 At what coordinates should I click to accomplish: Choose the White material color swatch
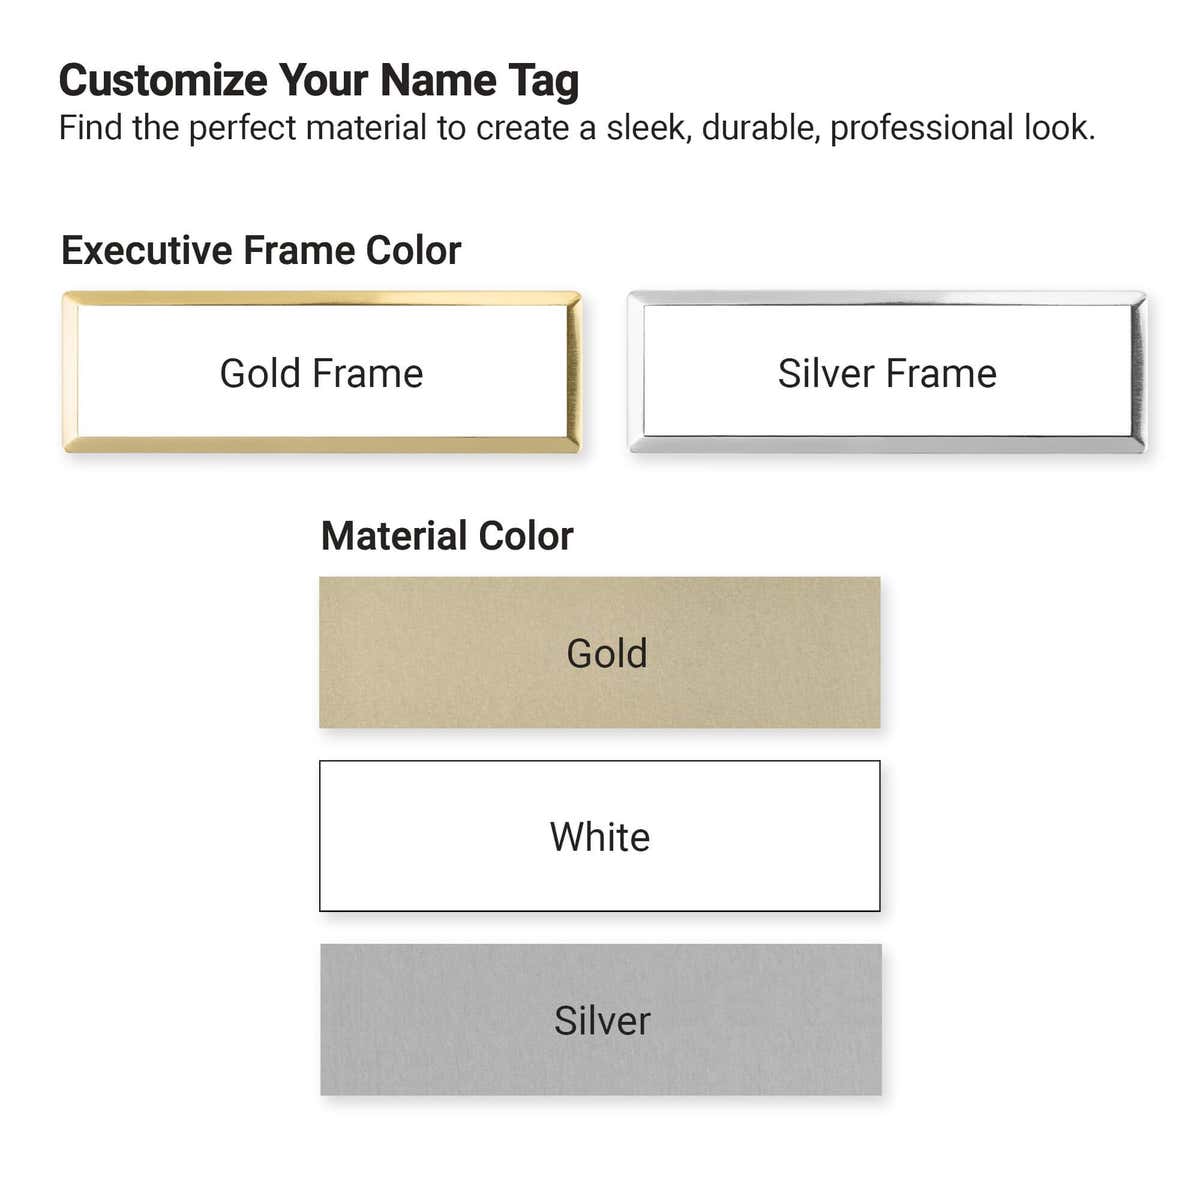click(600, 836)
